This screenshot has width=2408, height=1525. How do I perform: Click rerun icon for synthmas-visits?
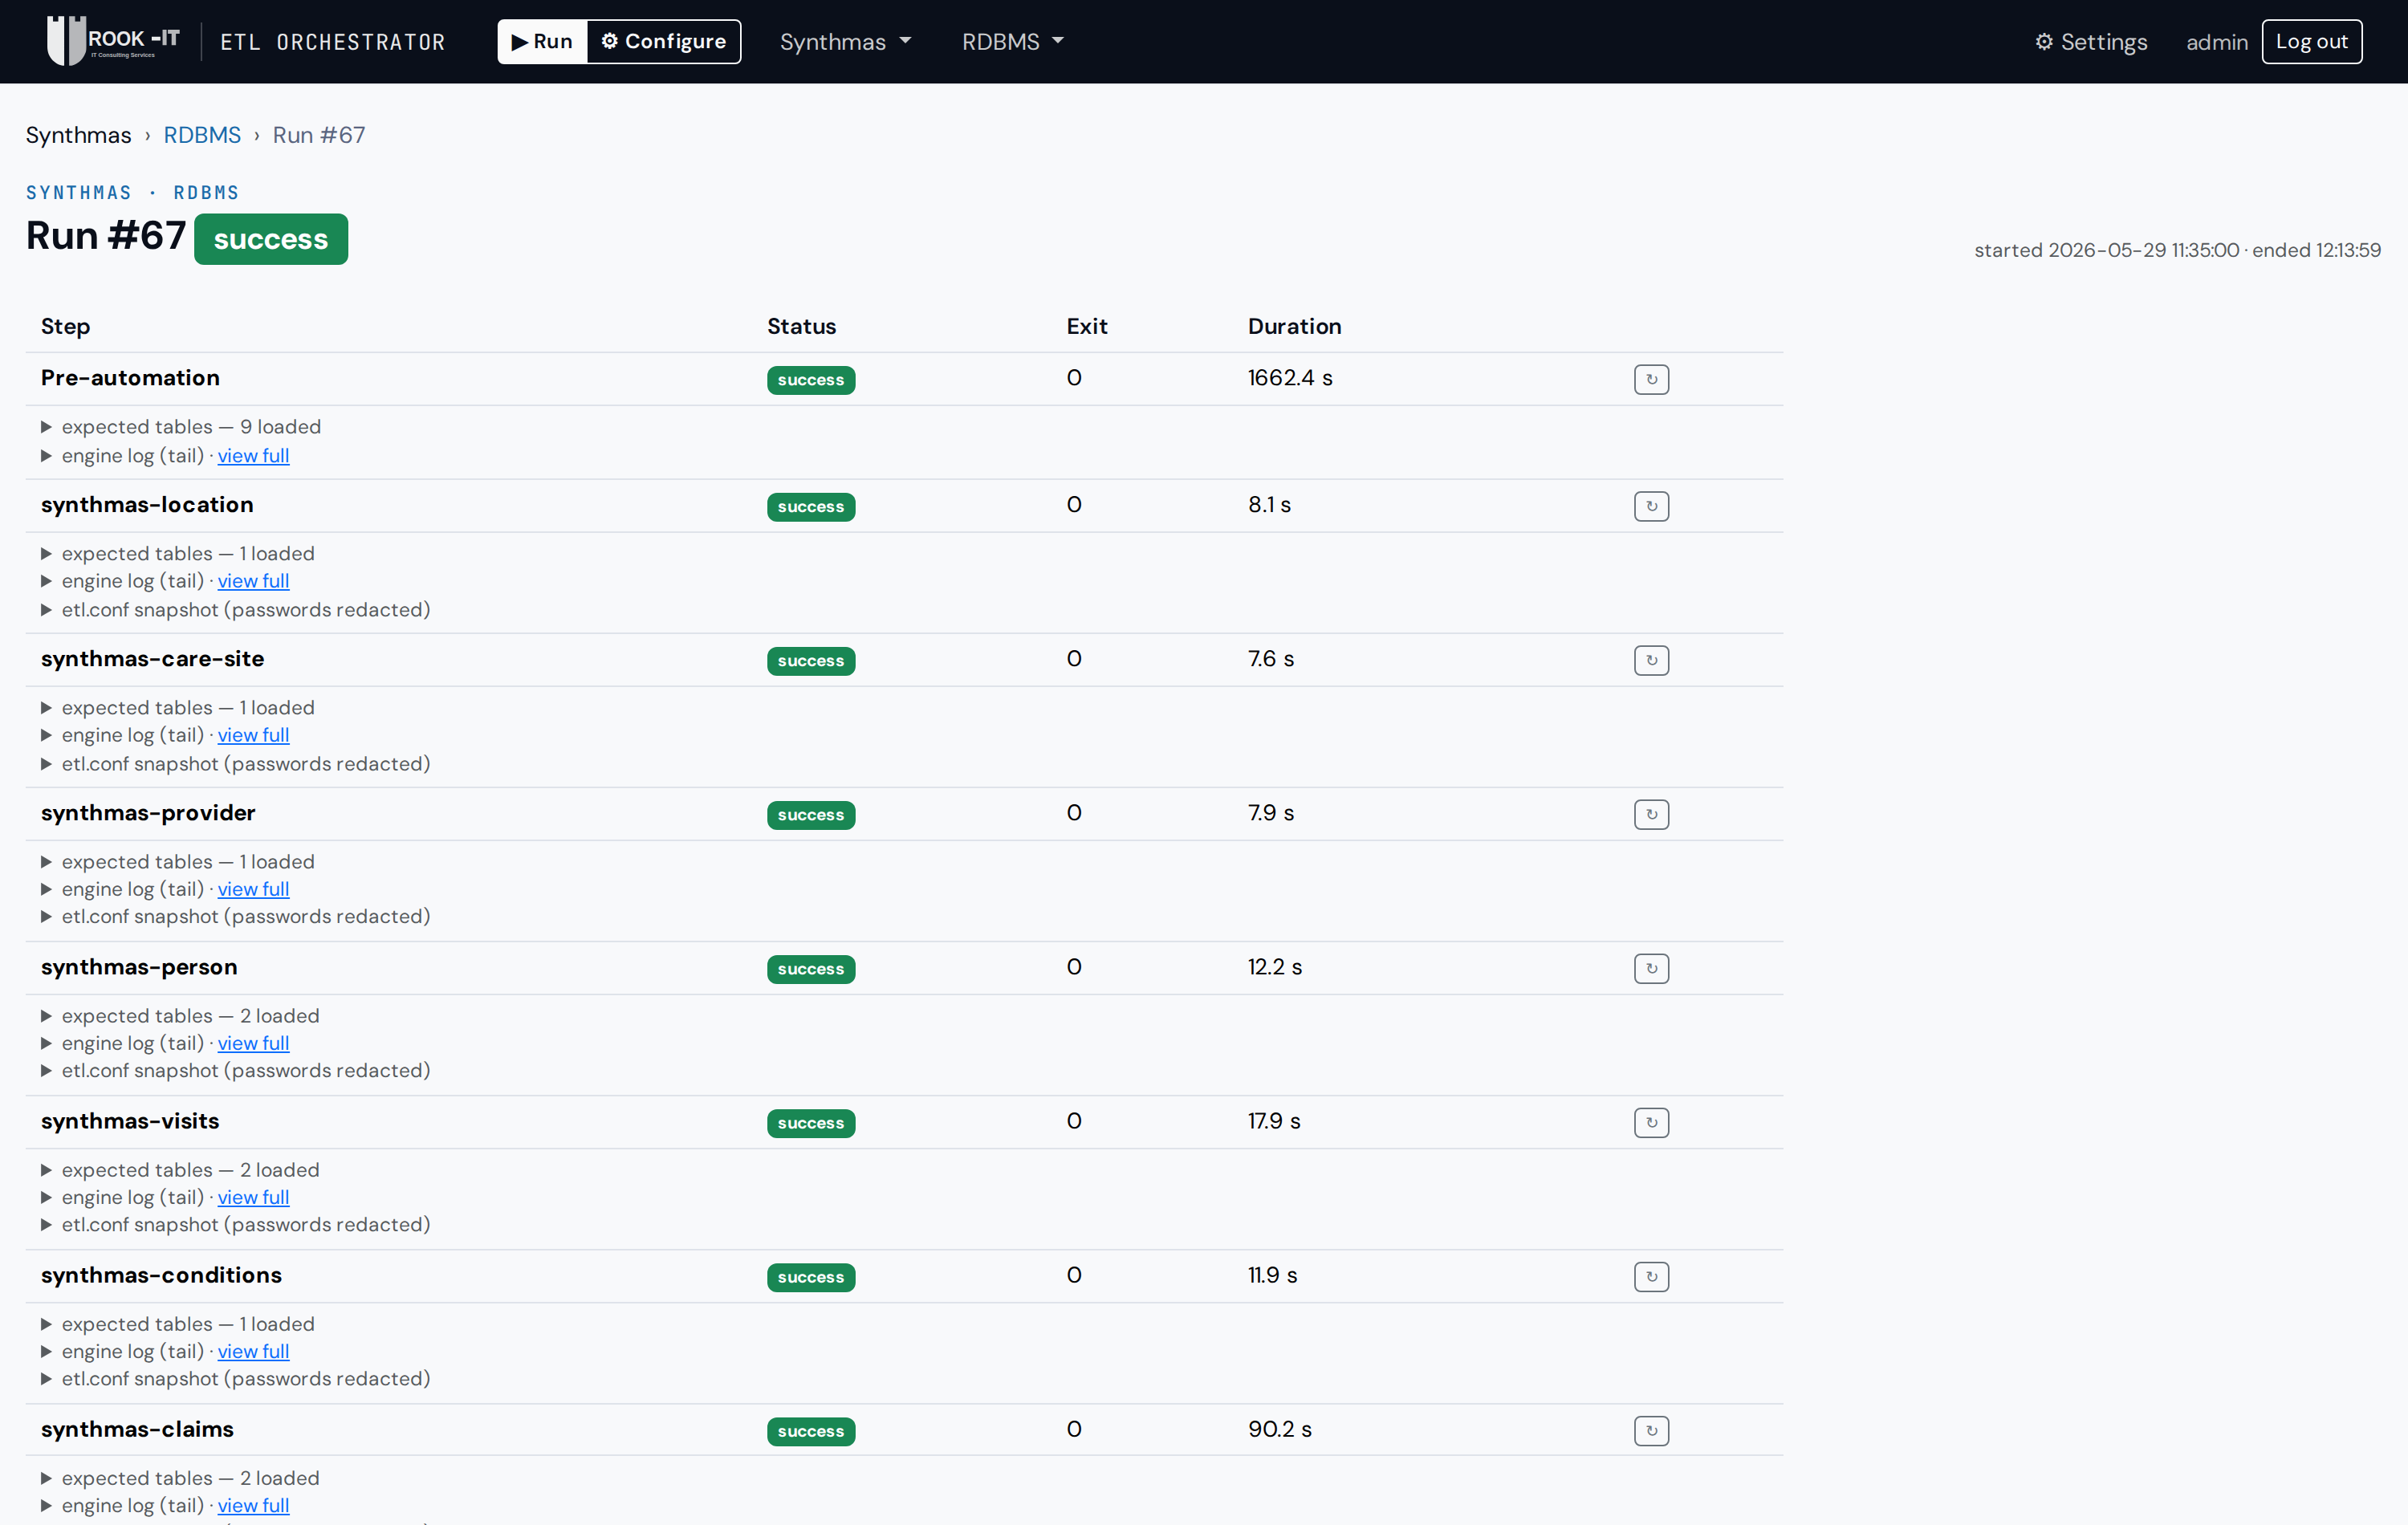(x=1651, y=1122)
